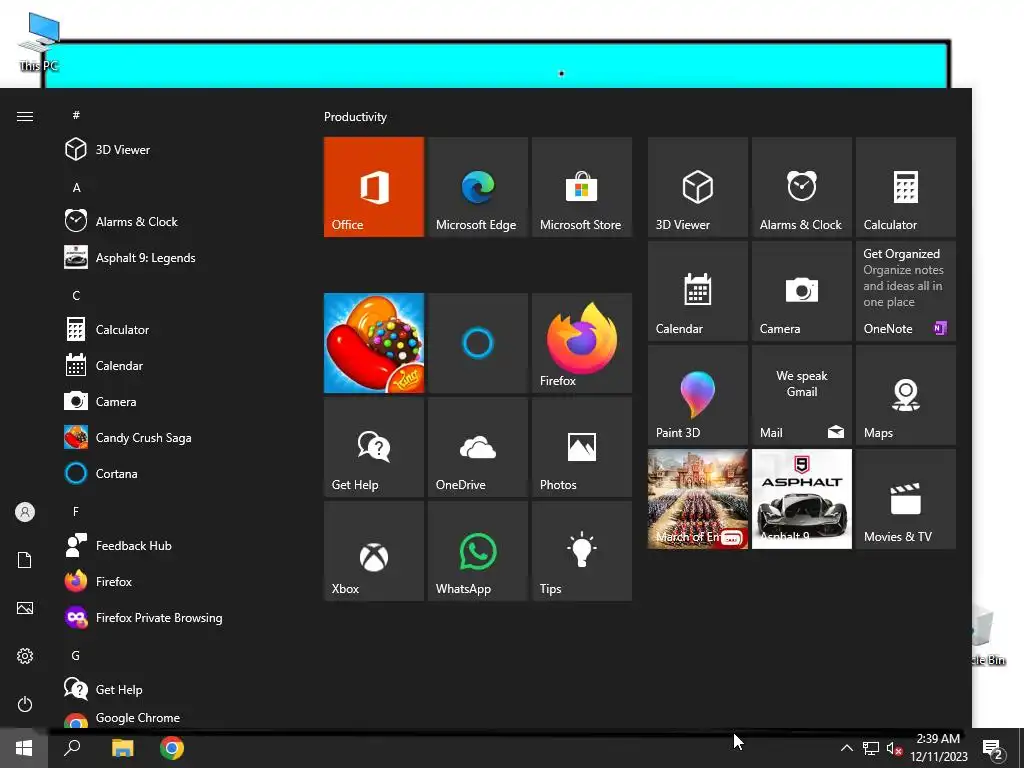This screenshot has height=768, width=1024.
Task: Open the Asphalt 9 tile
Action: [801, 499]
